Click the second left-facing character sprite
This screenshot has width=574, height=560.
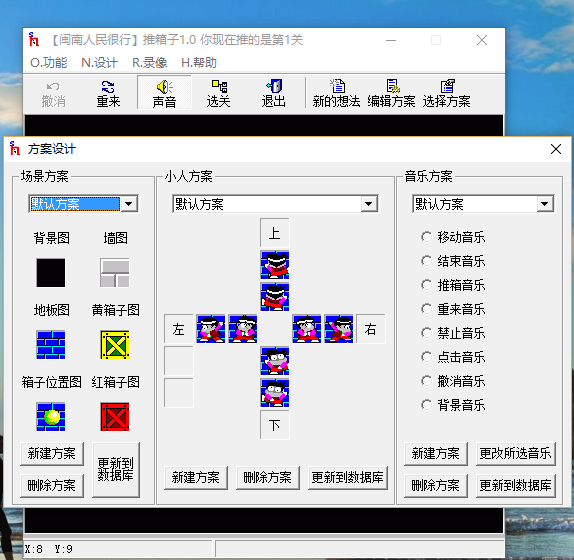(x=243, y=328)
